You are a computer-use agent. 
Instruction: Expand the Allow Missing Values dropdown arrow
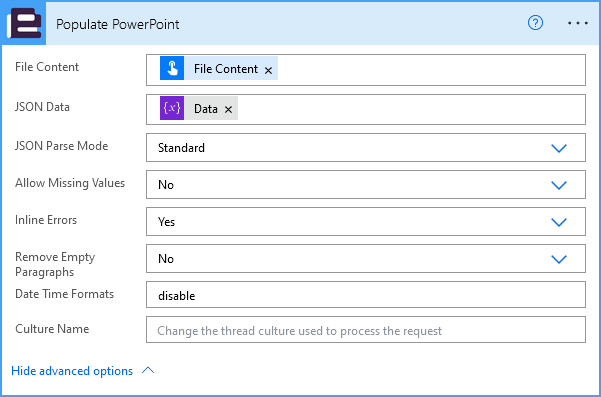(559, 185)
